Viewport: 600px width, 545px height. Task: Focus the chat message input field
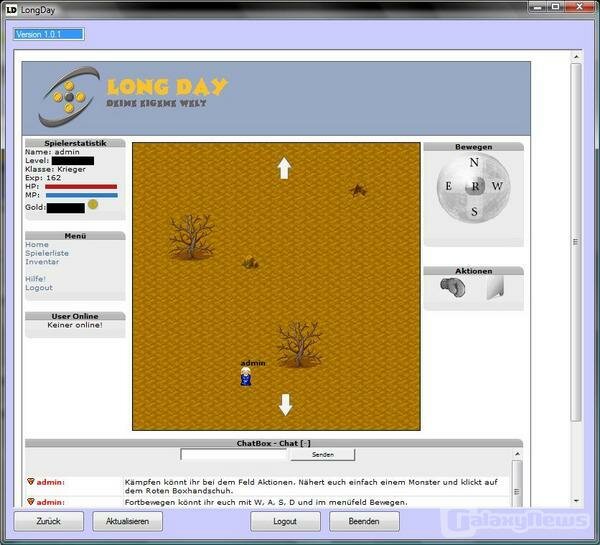pyautogui.click(x=234, y=454)
